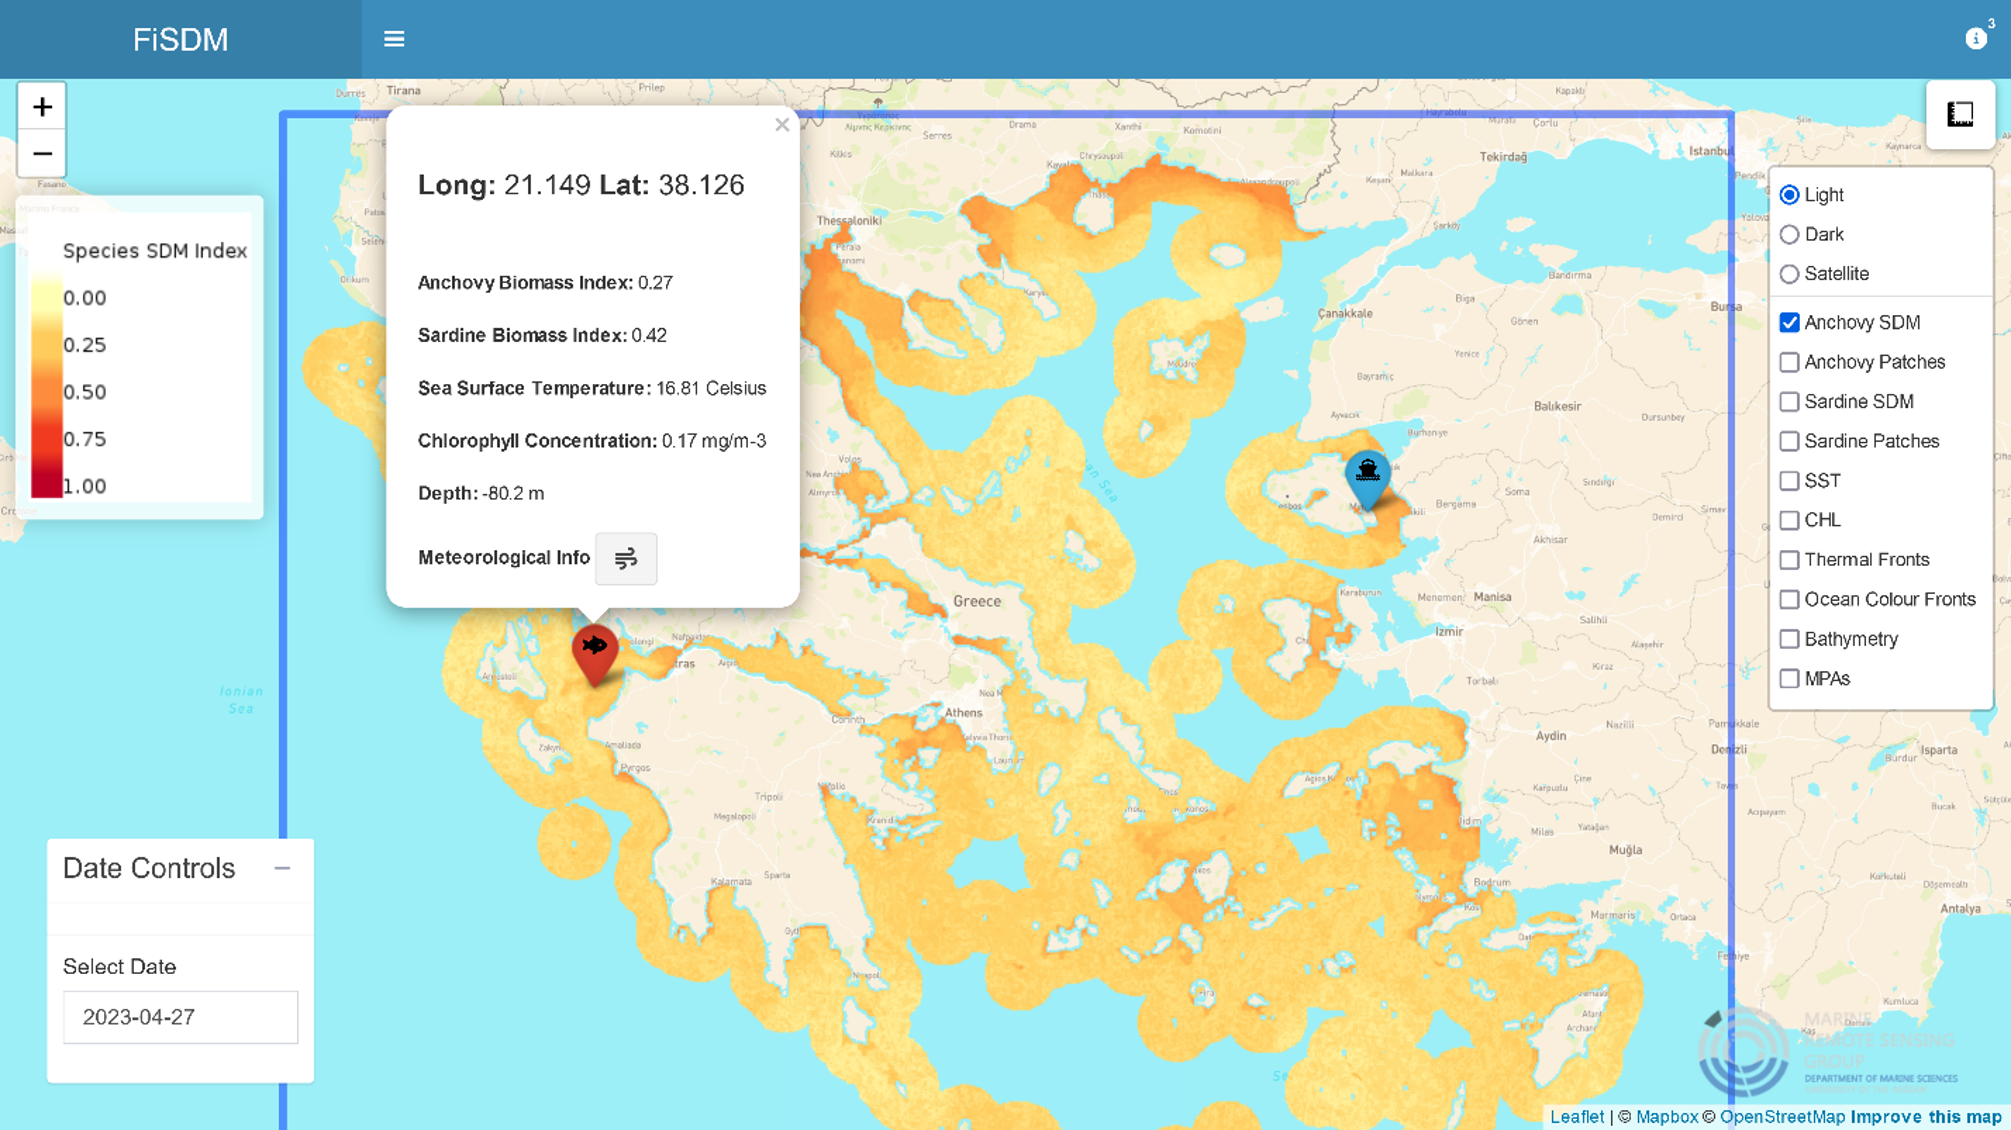Toggle the layers control panel button
The height and width of the screenshot is (1130, 2011).
tap(1960, 115)
